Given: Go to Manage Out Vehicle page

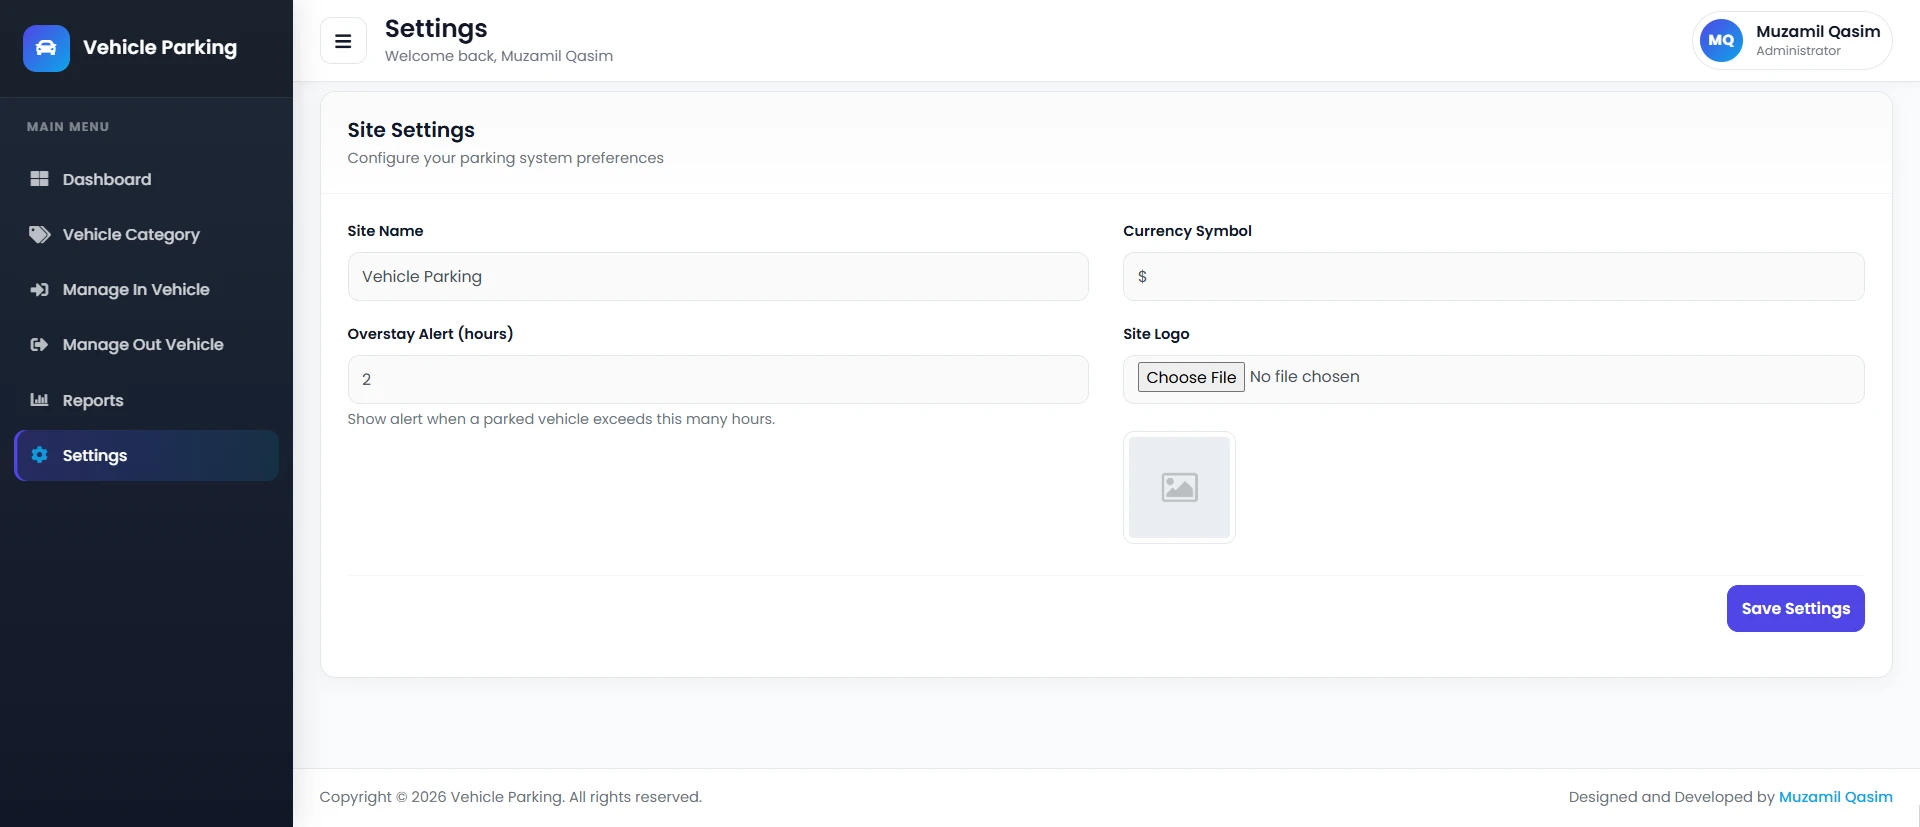Looking at the screenshot, I should tap(146, 344).
